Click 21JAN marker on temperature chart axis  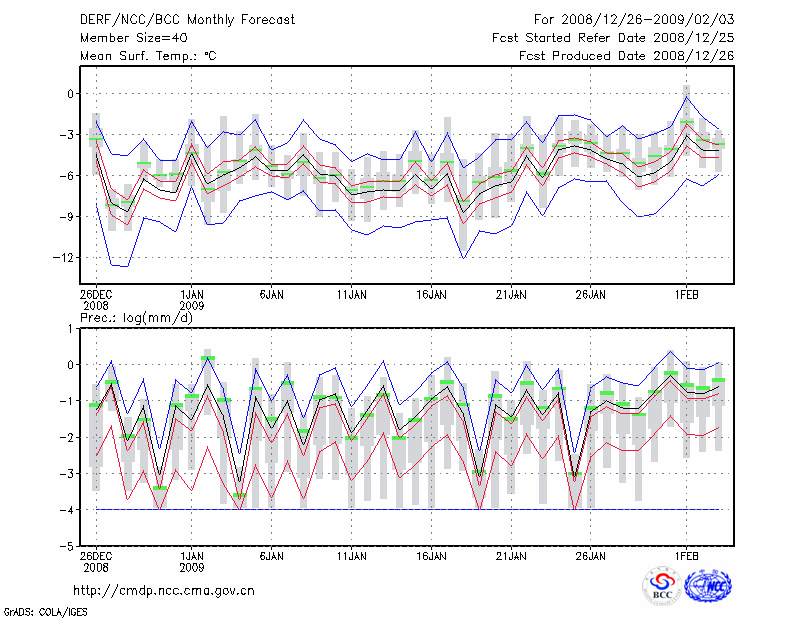(511, 295)
